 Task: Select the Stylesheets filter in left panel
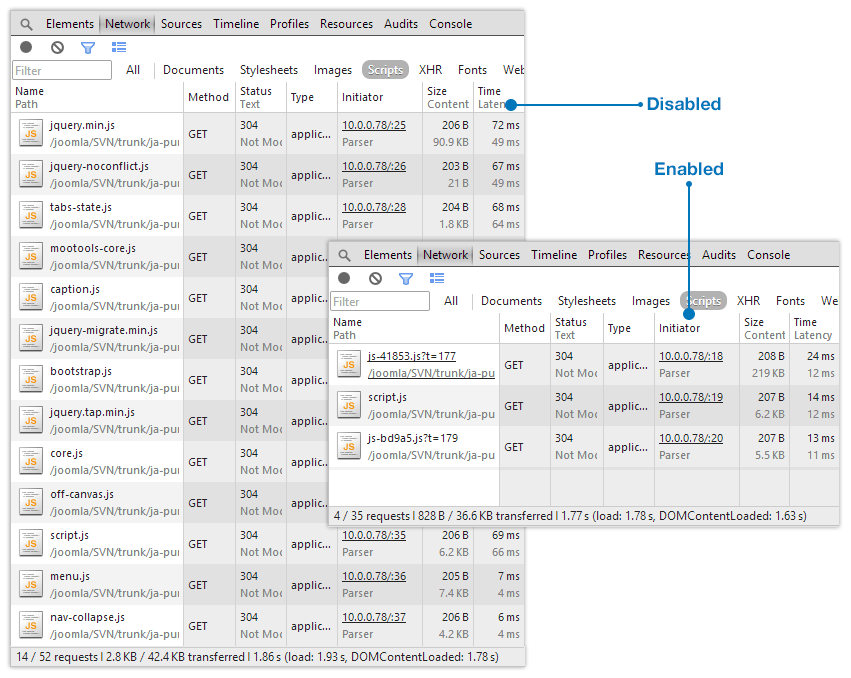(x=268, y=70)
